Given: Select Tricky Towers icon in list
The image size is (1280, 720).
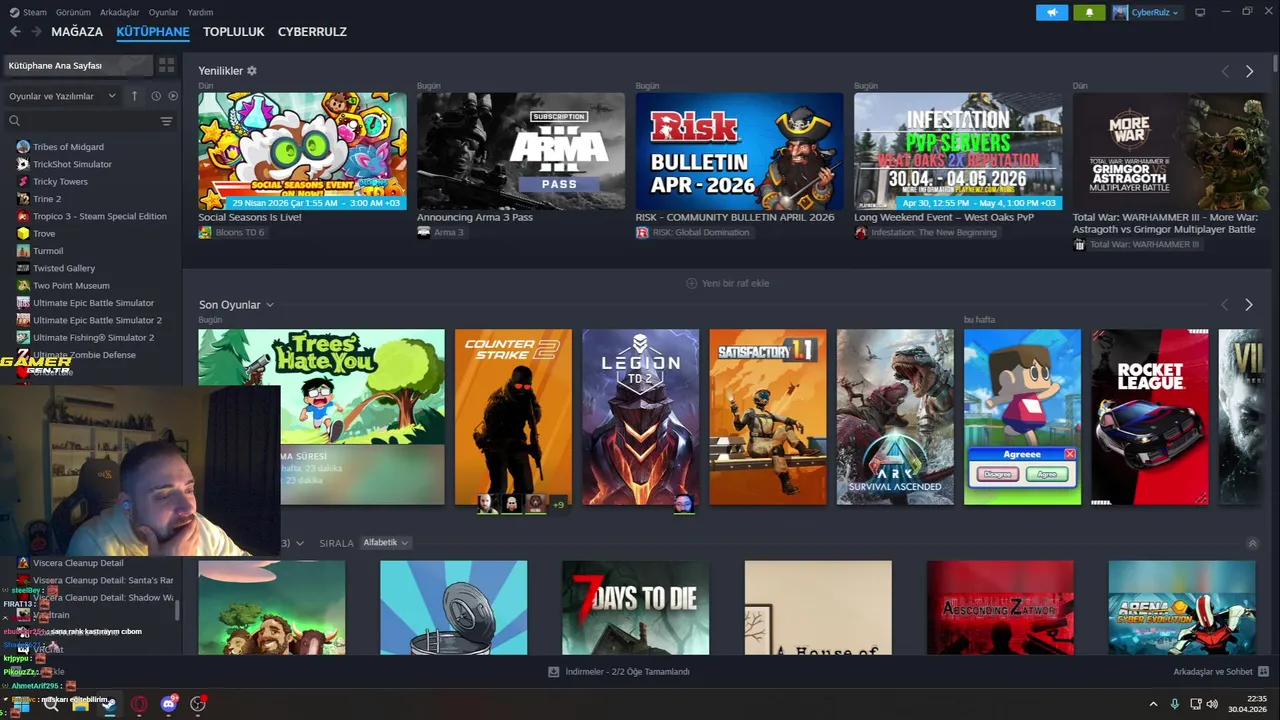Looking at the screenshot, I should click(23, 182).
